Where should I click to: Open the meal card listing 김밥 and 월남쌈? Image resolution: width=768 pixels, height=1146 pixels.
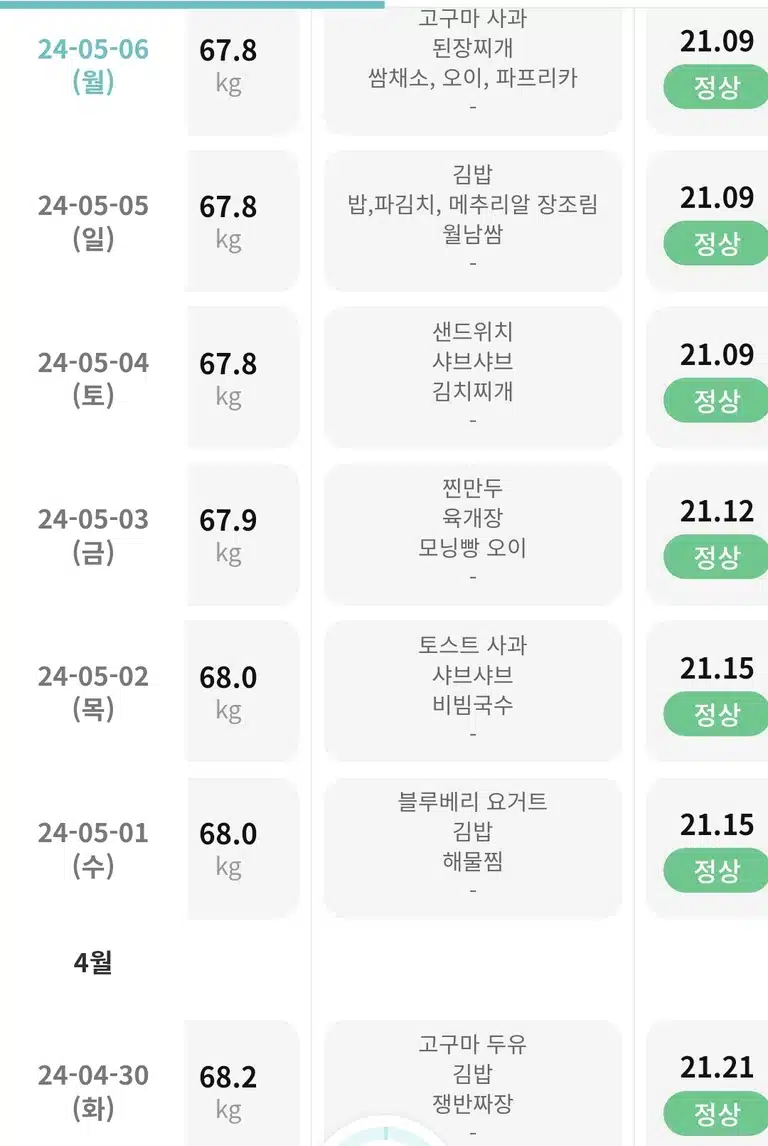pos(473,221)
